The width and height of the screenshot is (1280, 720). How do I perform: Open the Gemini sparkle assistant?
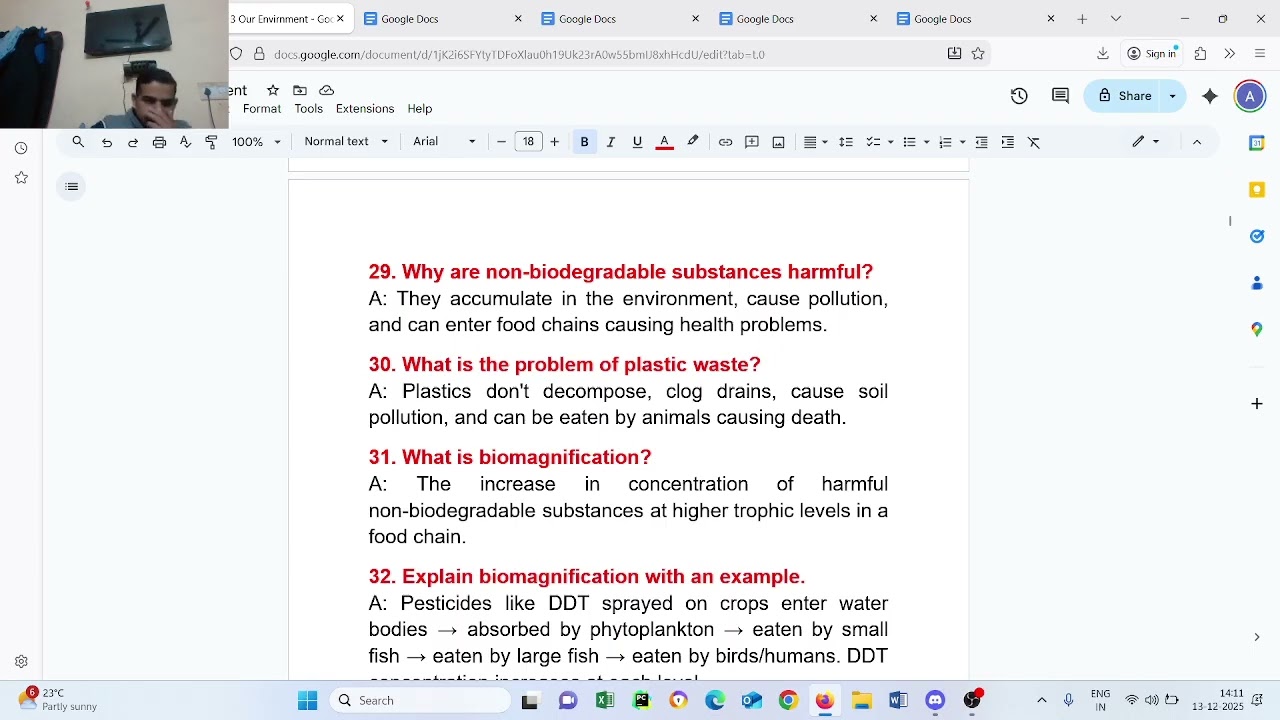coord(1210,96)
